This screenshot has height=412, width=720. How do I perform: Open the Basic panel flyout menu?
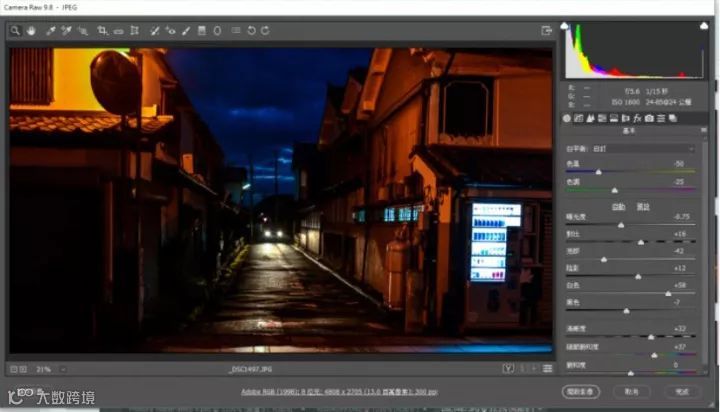[x=703, y=131]
